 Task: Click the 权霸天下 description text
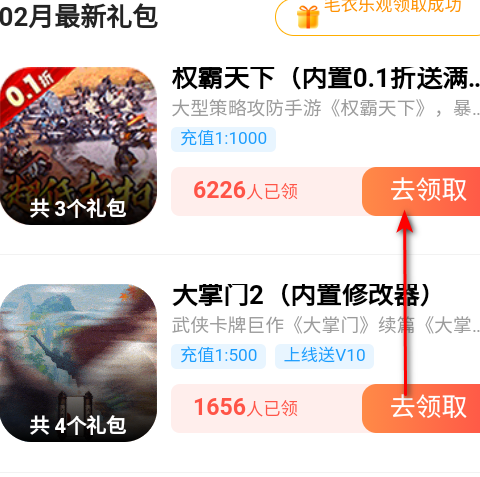coord(326,109)
